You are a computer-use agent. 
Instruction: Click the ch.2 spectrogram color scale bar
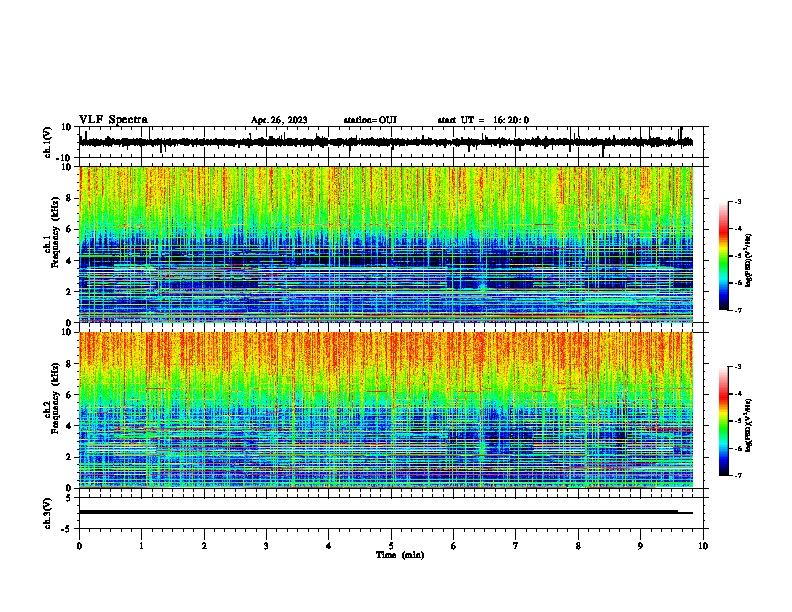pos(724,421)
